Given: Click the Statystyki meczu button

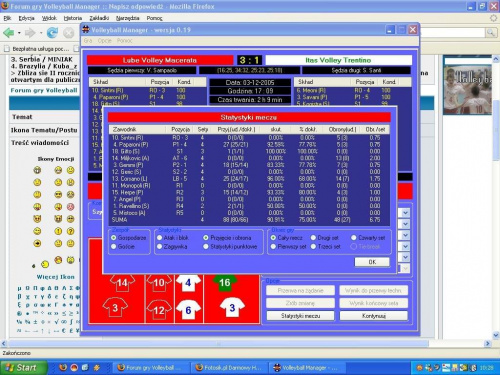Looking at the screenshot, I should pyautogui.click(x=300, y=316).
